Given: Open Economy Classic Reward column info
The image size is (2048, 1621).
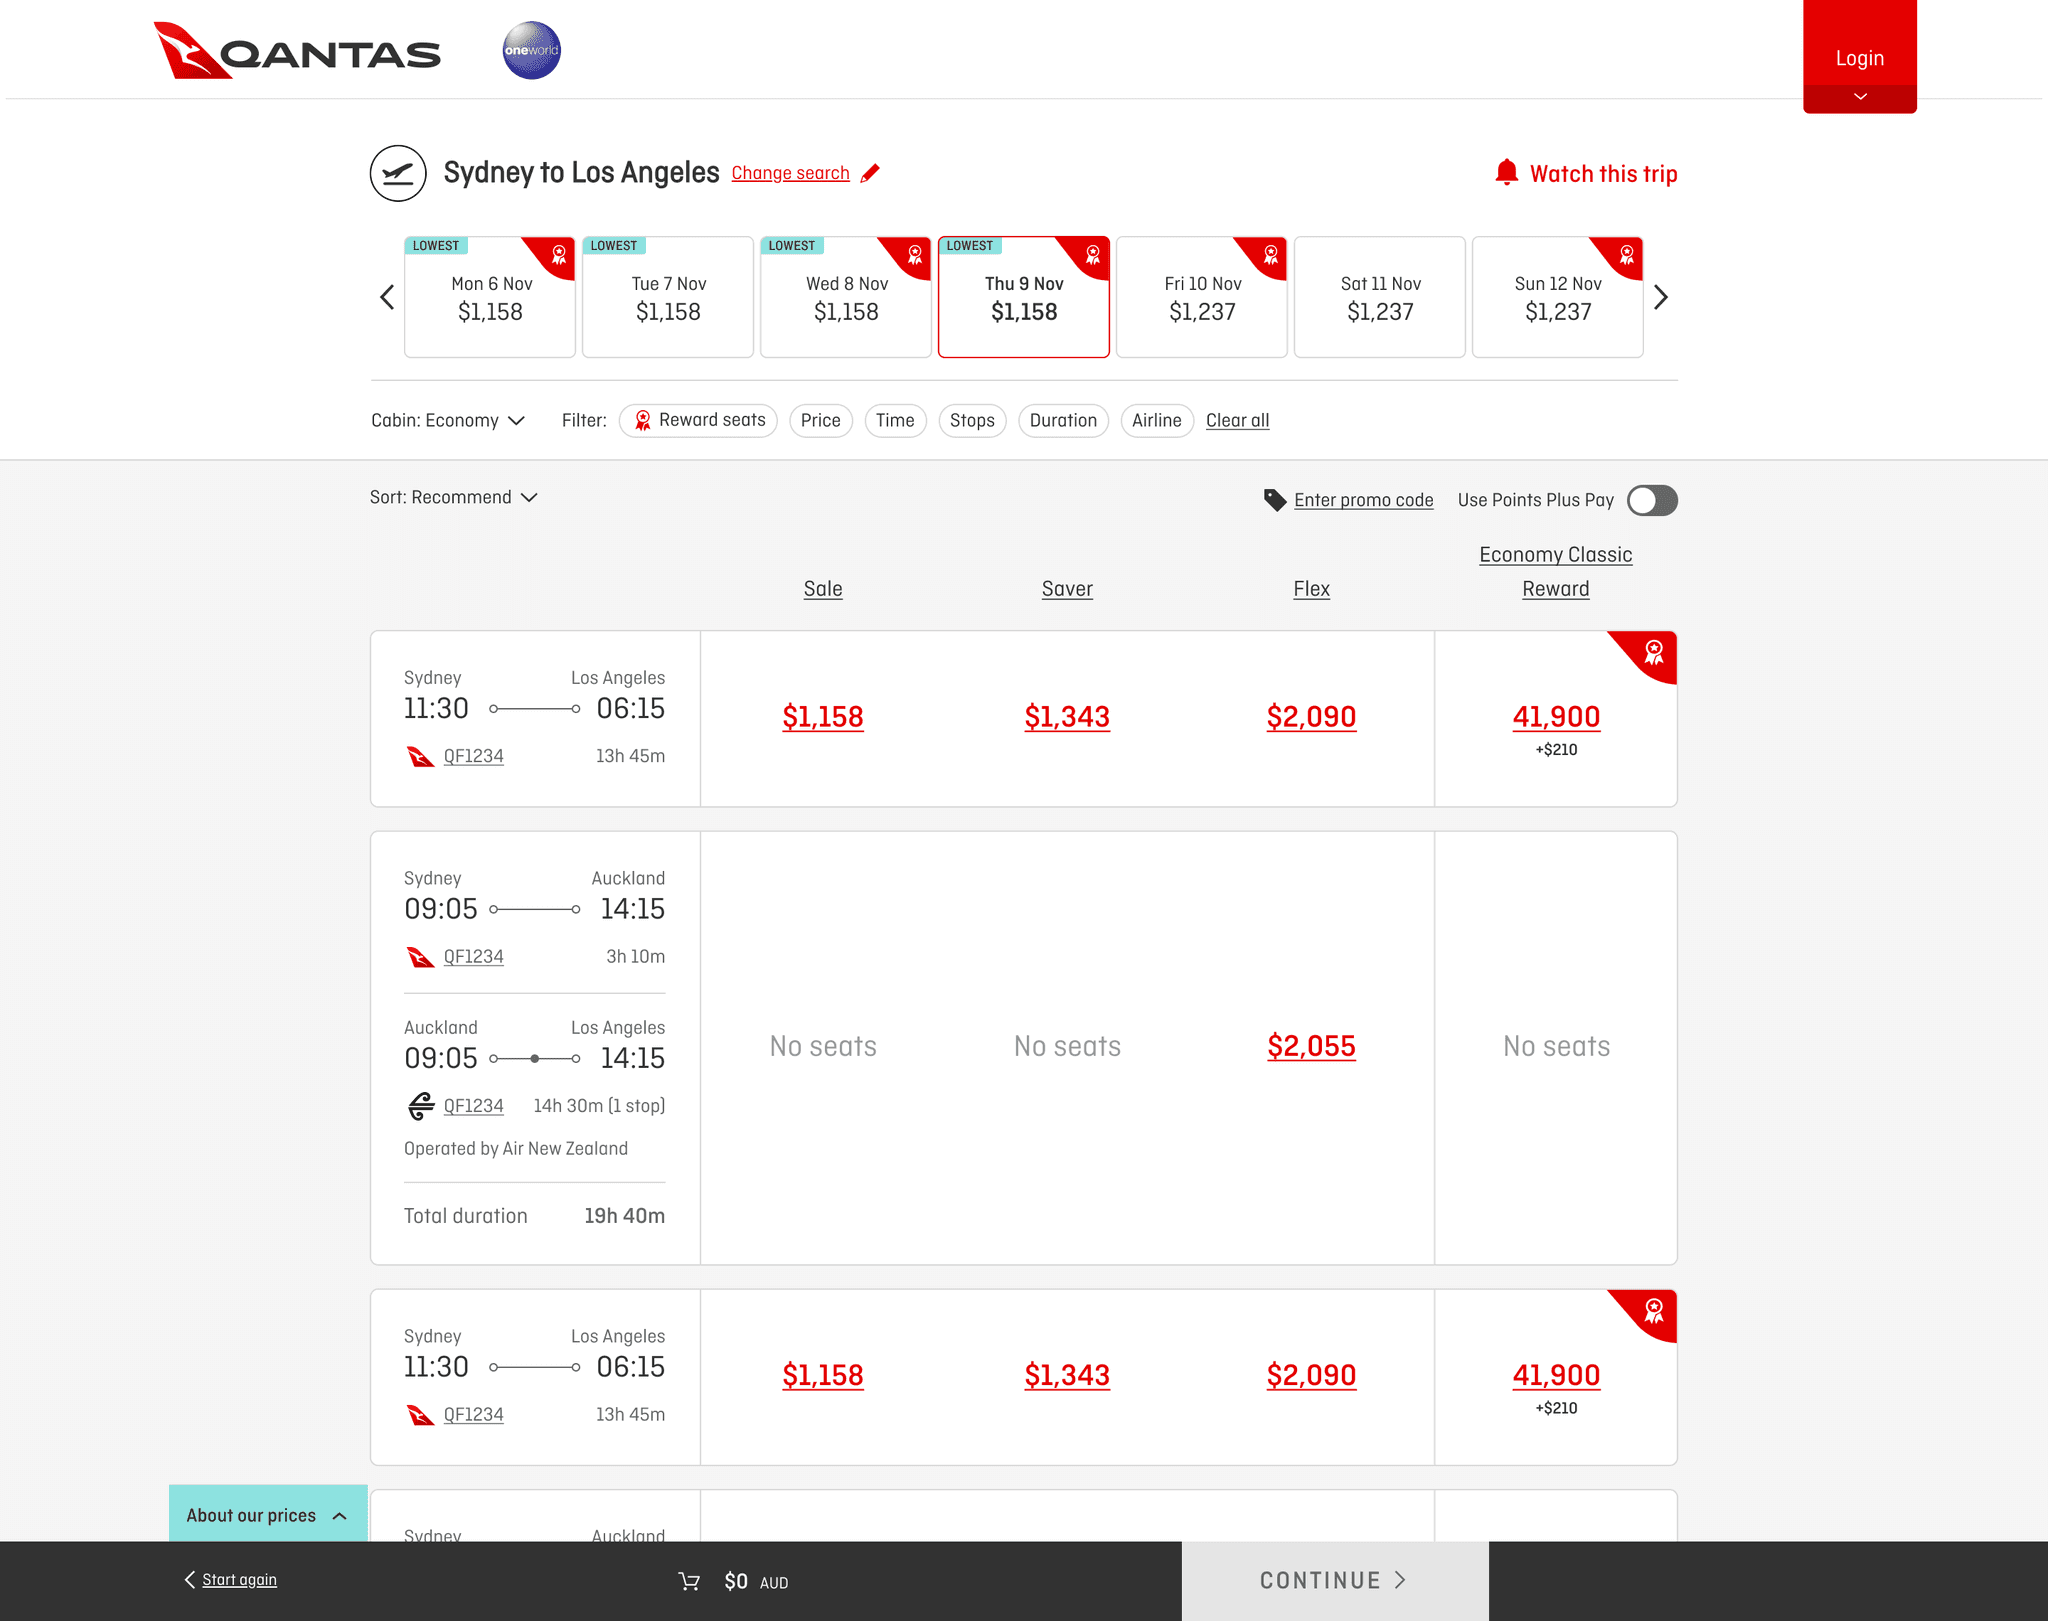Looking at the screenshot, I should pos(1556,572).
